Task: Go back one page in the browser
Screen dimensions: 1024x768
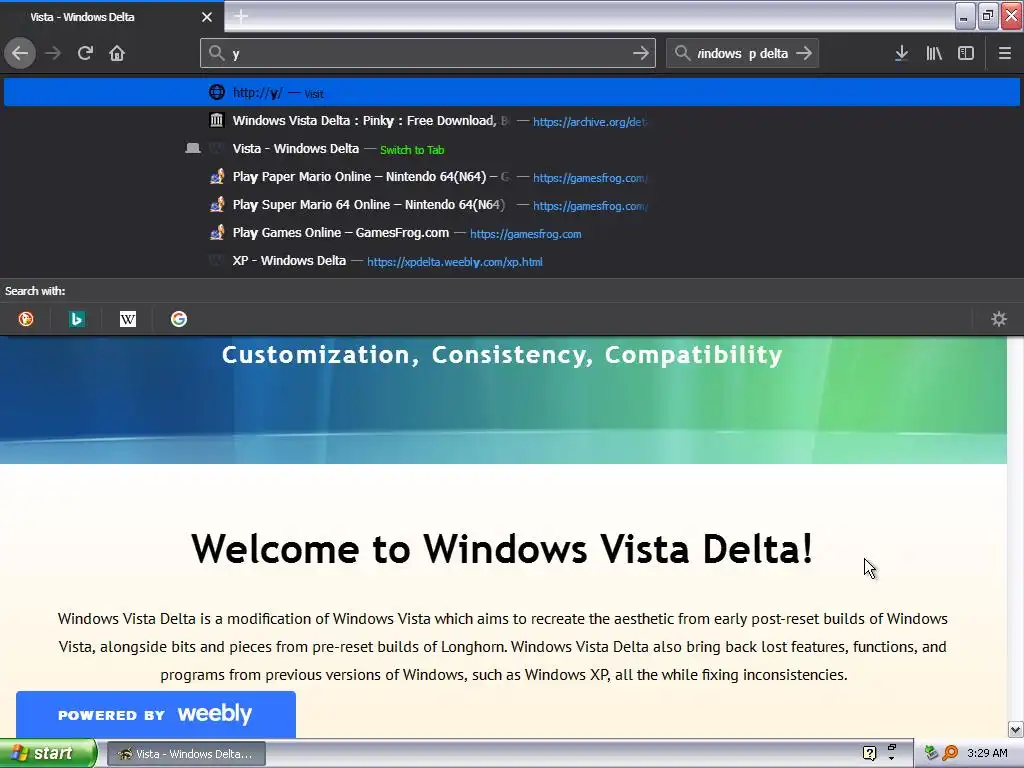Action: 20,53
